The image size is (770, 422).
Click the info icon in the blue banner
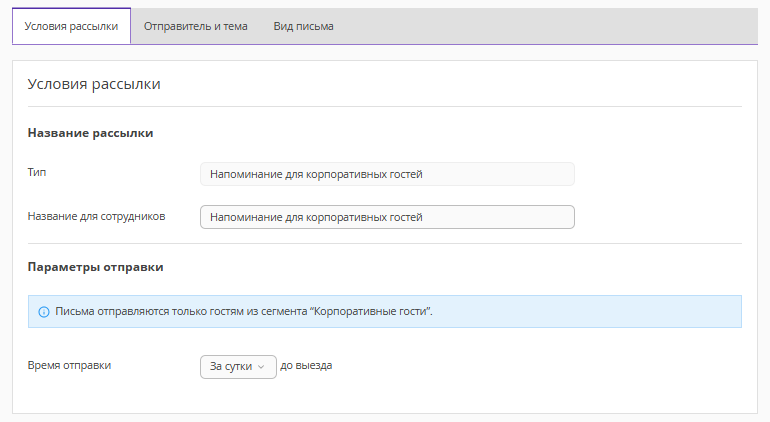pos(44,312)
